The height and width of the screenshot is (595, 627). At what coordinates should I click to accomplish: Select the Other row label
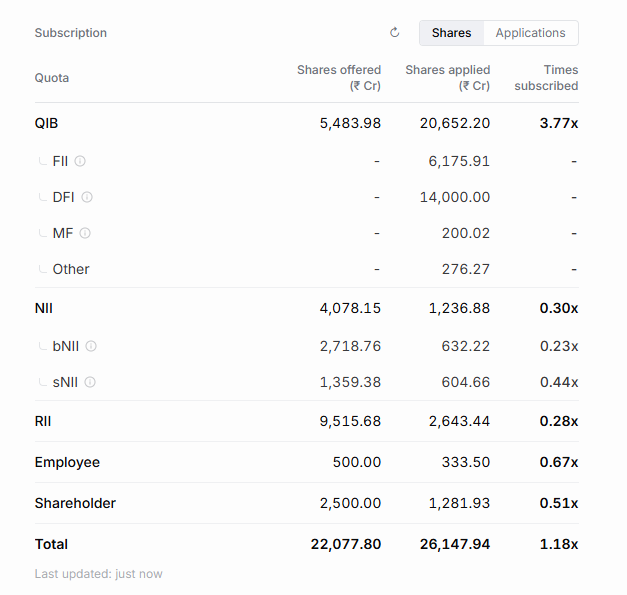click(x=71, y=269)
